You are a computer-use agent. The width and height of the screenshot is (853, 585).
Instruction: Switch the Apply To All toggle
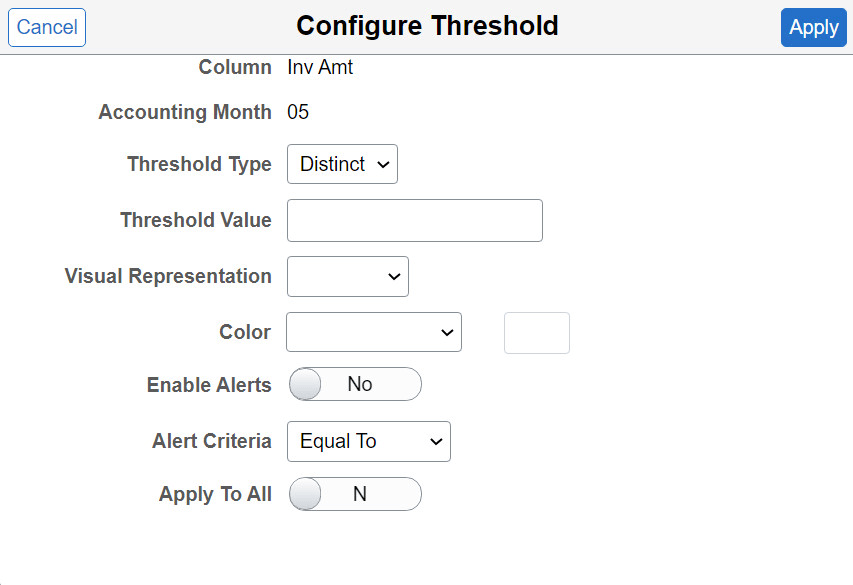pyautogui.click(x=354, y=494)
